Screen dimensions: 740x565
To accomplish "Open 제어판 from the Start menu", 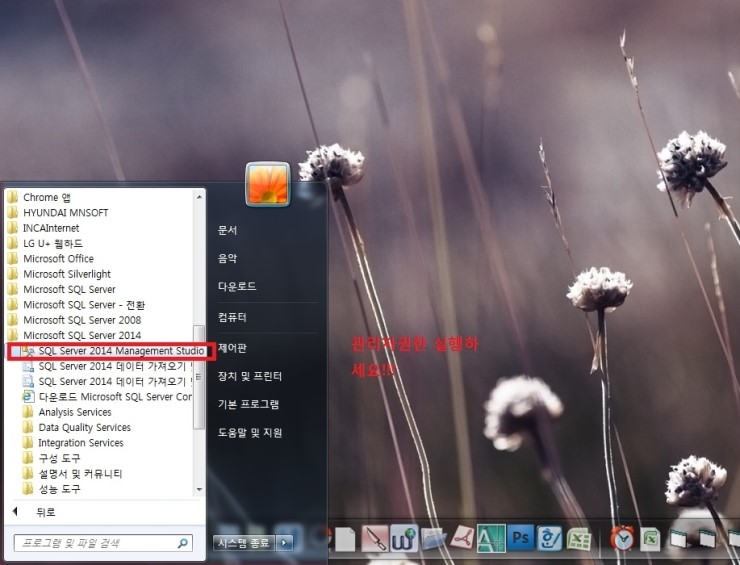I will point(232,348).
